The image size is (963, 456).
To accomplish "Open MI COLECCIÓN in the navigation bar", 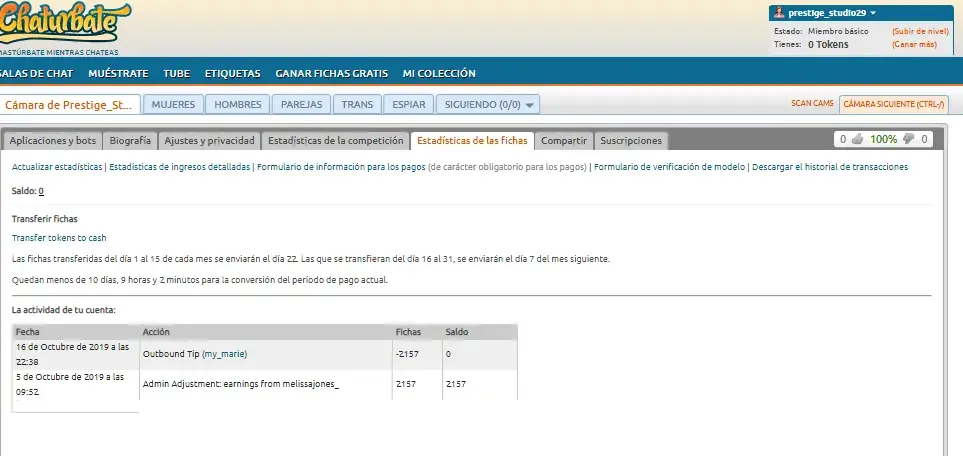I will tap(439, 74).
